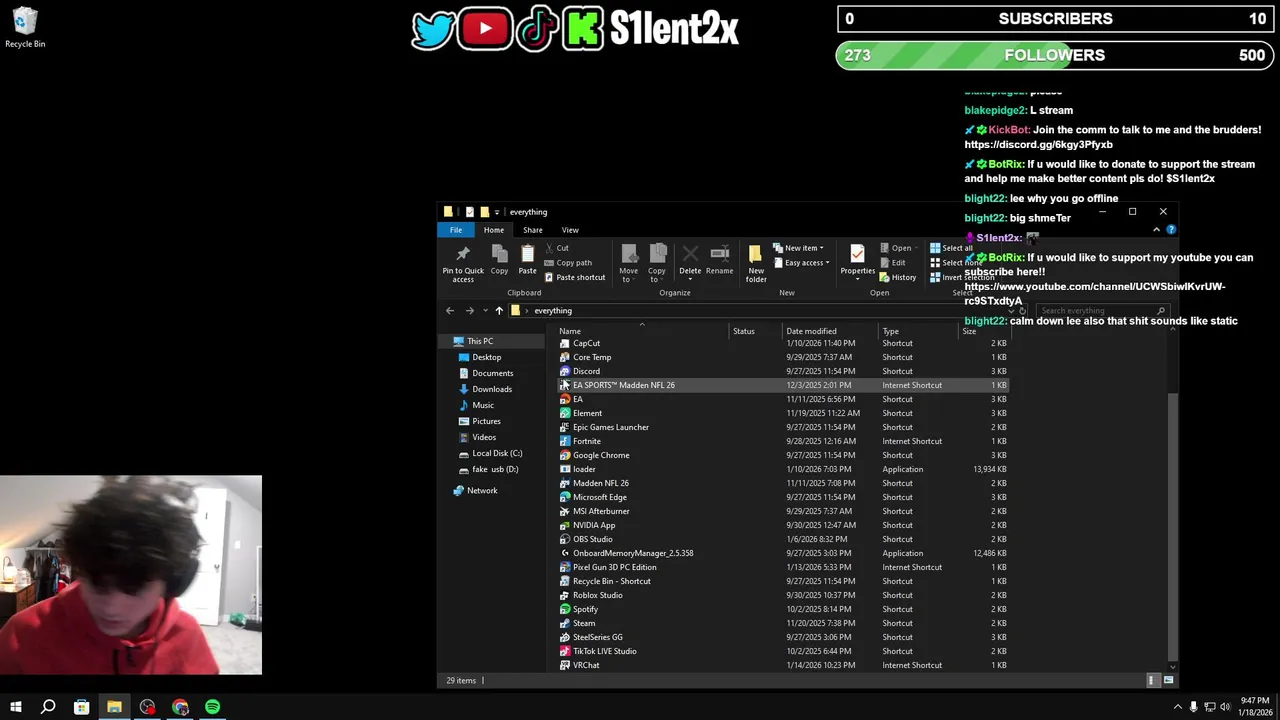
Task: Click the Copy to icon
Action: coord(657,263)
